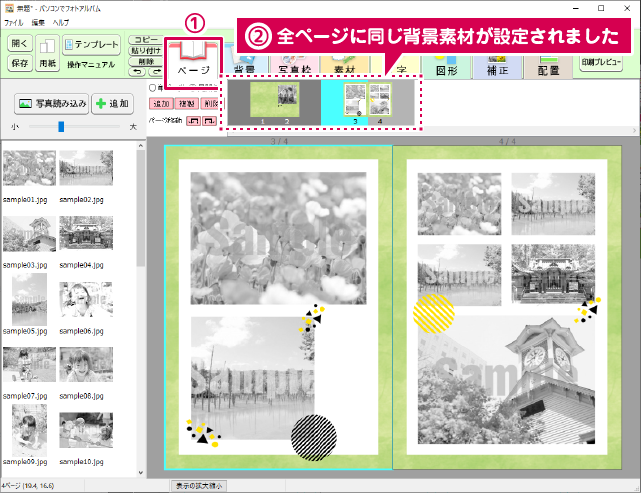Select sample05.jpg thumbnail
This screenshot has height=493, width=641.
(29, 299)
